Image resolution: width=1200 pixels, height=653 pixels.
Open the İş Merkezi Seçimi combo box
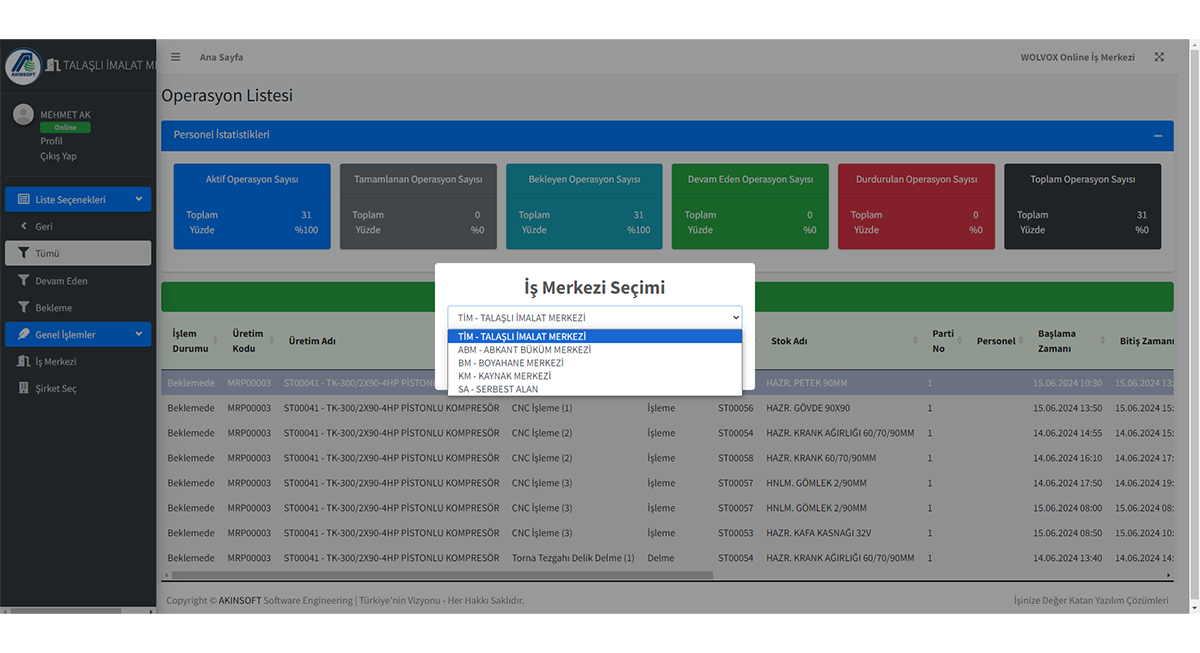pyautogui.click(x=594, y=317)
